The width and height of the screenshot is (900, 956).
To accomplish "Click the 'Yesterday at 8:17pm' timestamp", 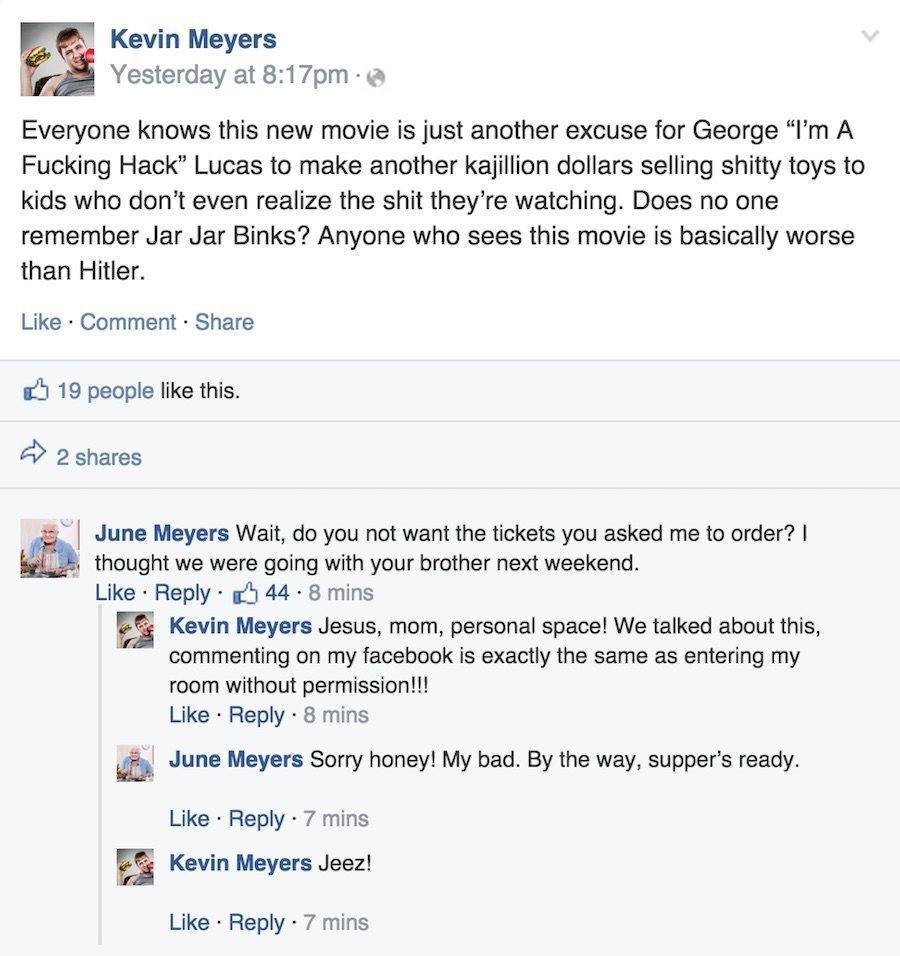I will coord(228,75).
